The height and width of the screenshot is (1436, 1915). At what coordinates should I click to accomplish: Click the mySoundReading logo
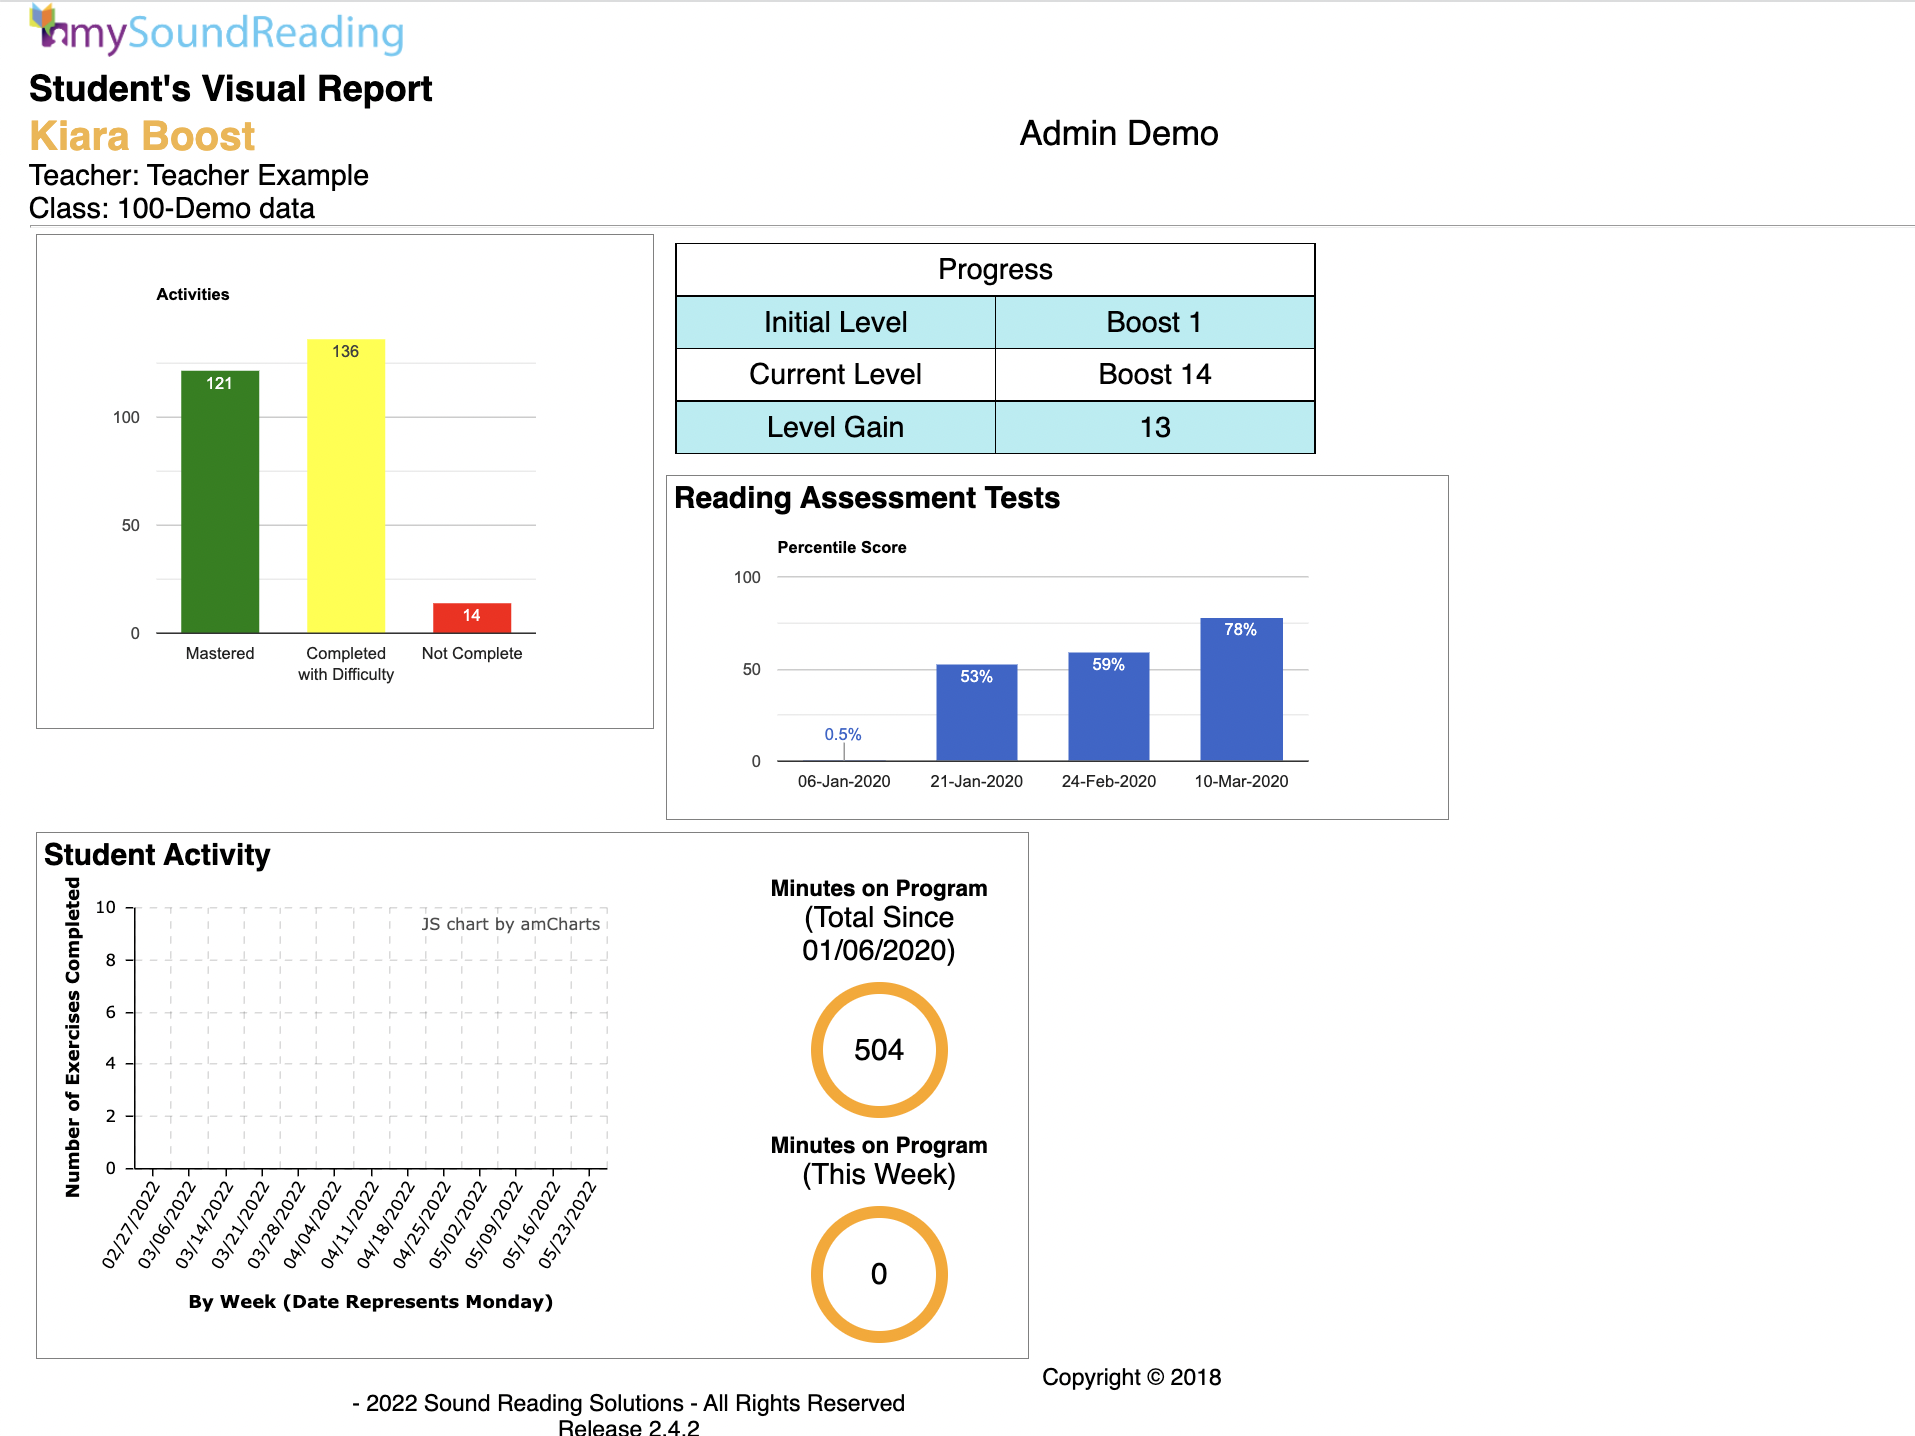coord(217,31)
